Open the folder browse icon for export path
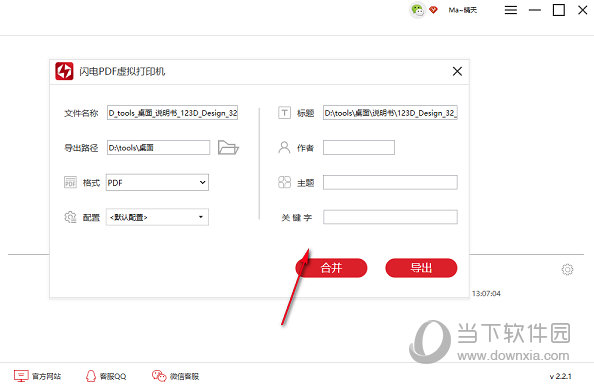The image size is (594, 385). click(228, 147)
